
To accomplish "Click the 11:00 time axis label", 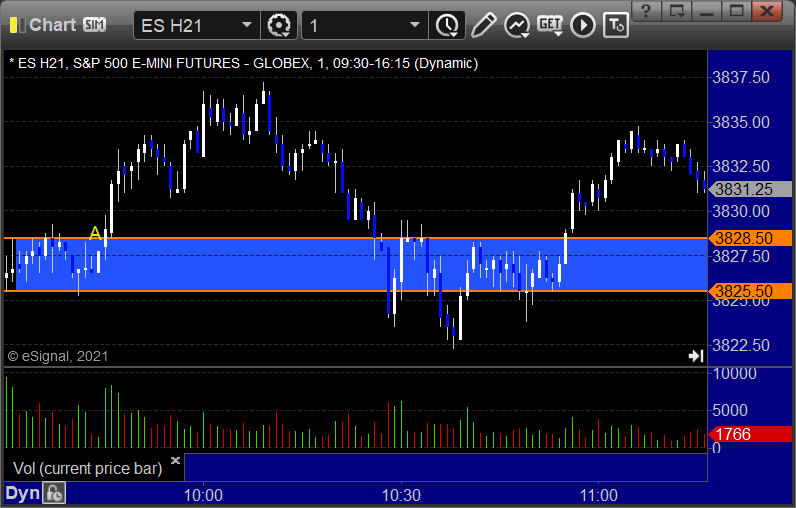I will tap(599, 495).
